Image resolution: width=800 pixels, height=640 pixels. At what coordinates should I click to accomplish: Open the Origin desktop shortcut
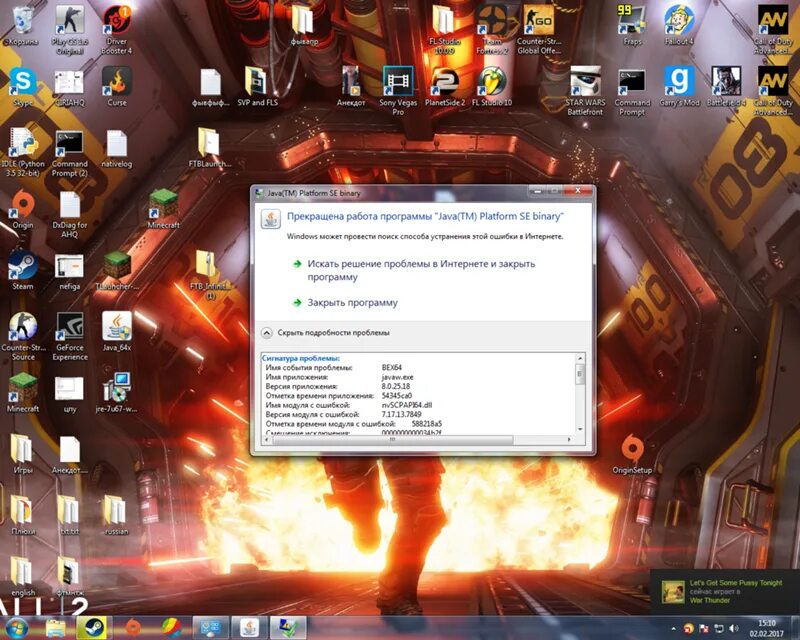point(22,209)
